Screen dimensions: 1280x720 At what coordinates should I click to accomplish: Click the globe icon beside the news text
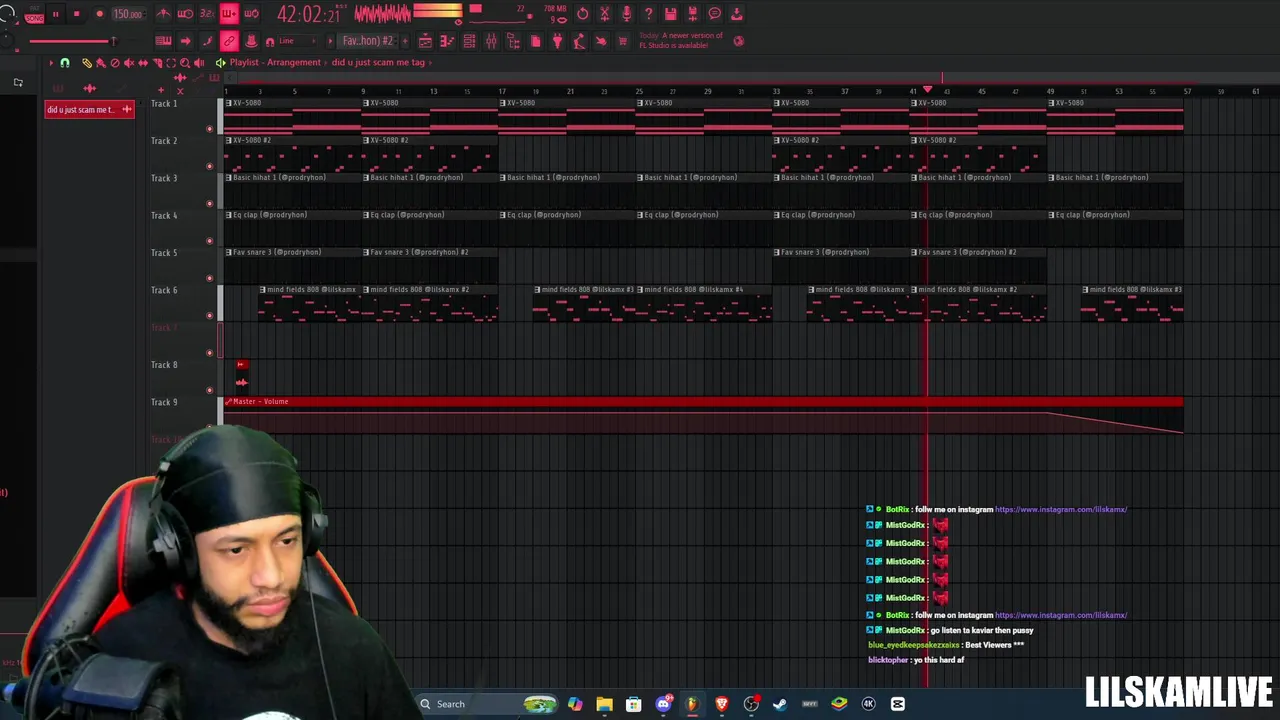738,41
